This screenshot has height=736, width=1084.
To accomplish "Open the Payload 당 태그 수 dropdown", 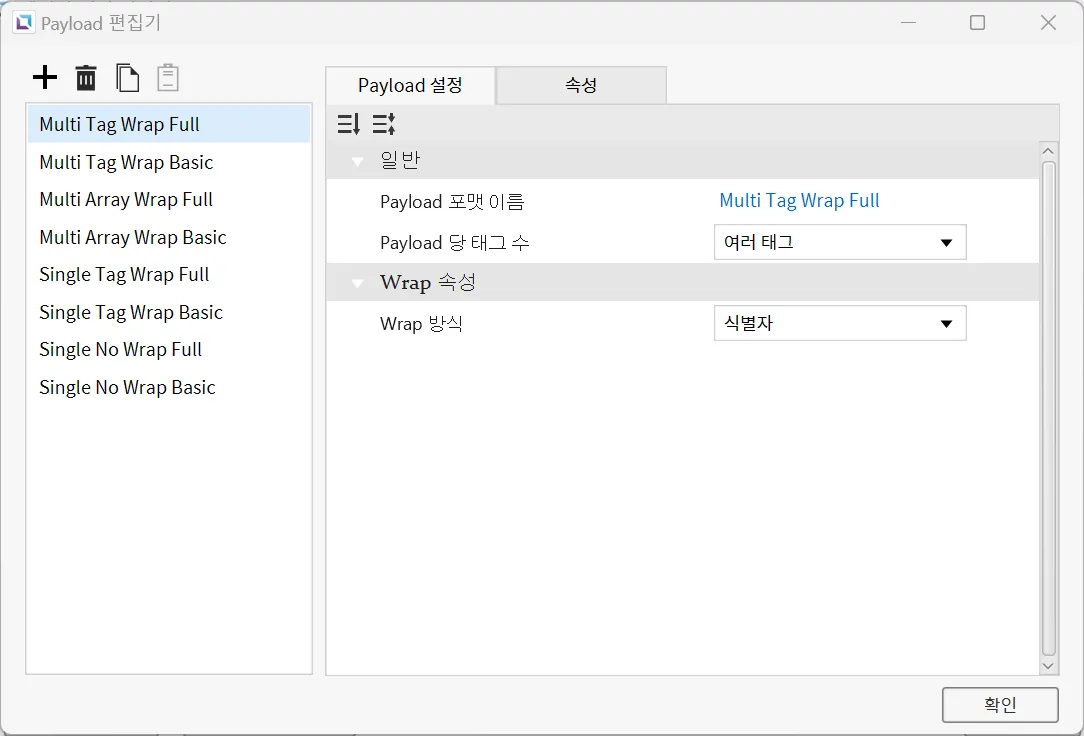I will pyautogui.click(x=839, y=242).
